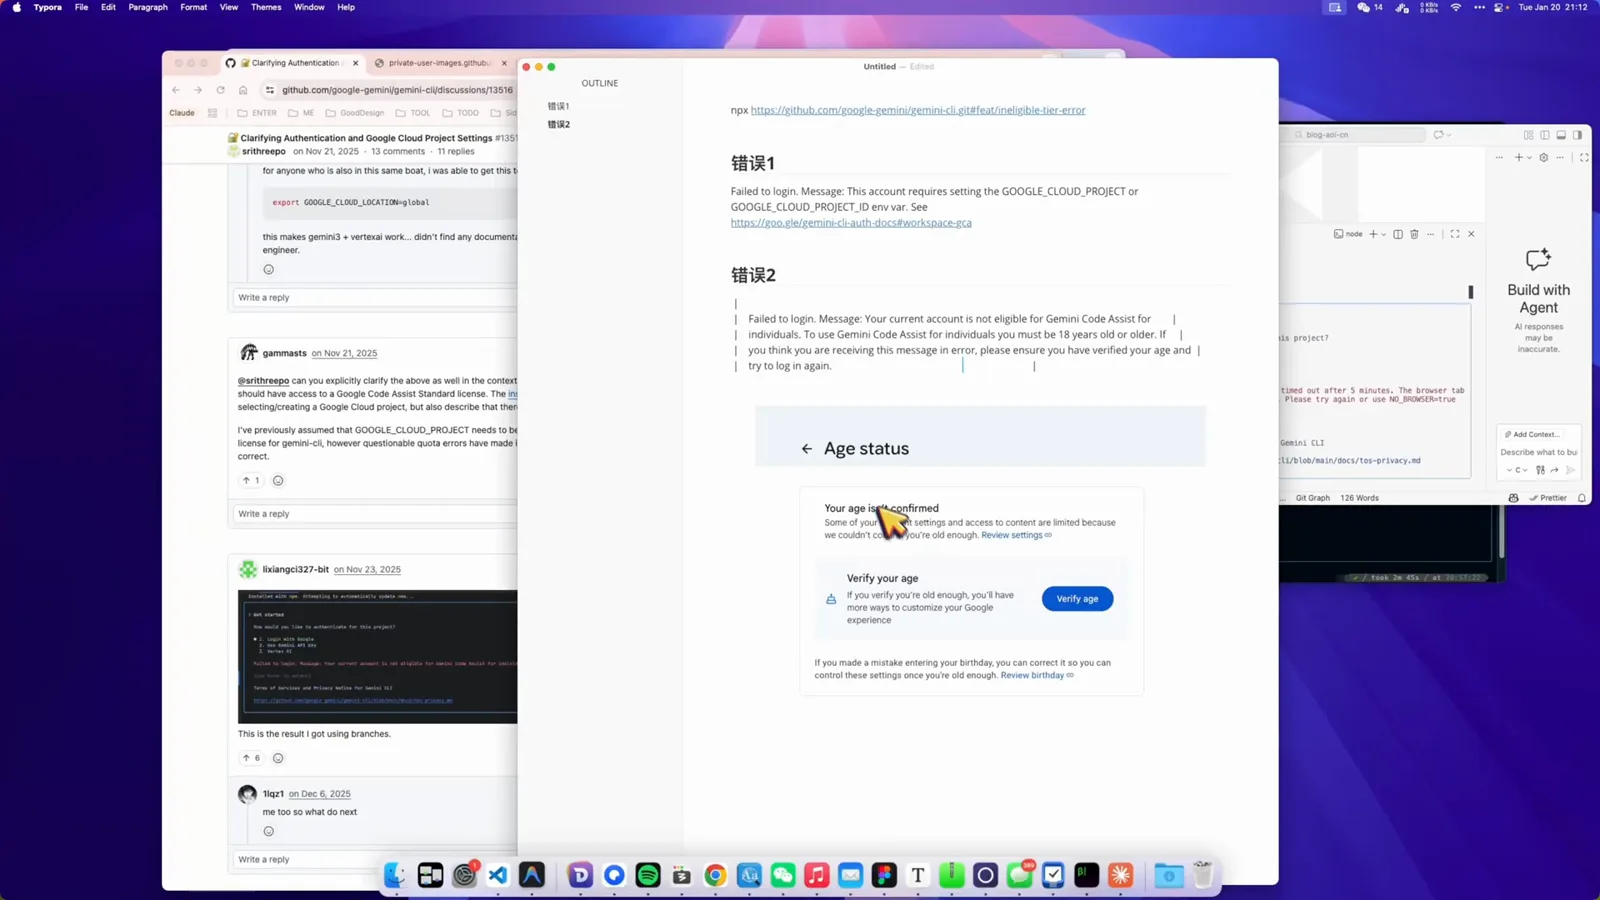Add emoji reaction to lixiangci327-bit comment
Image resolution: width=1600 pixels, height=900 pixels.
pyautogui.click(x=278, y=758)
